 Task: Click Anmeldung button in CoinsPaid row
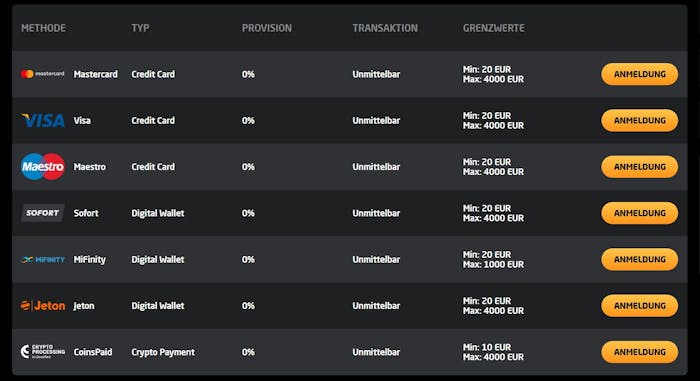(x=639, y=352)
